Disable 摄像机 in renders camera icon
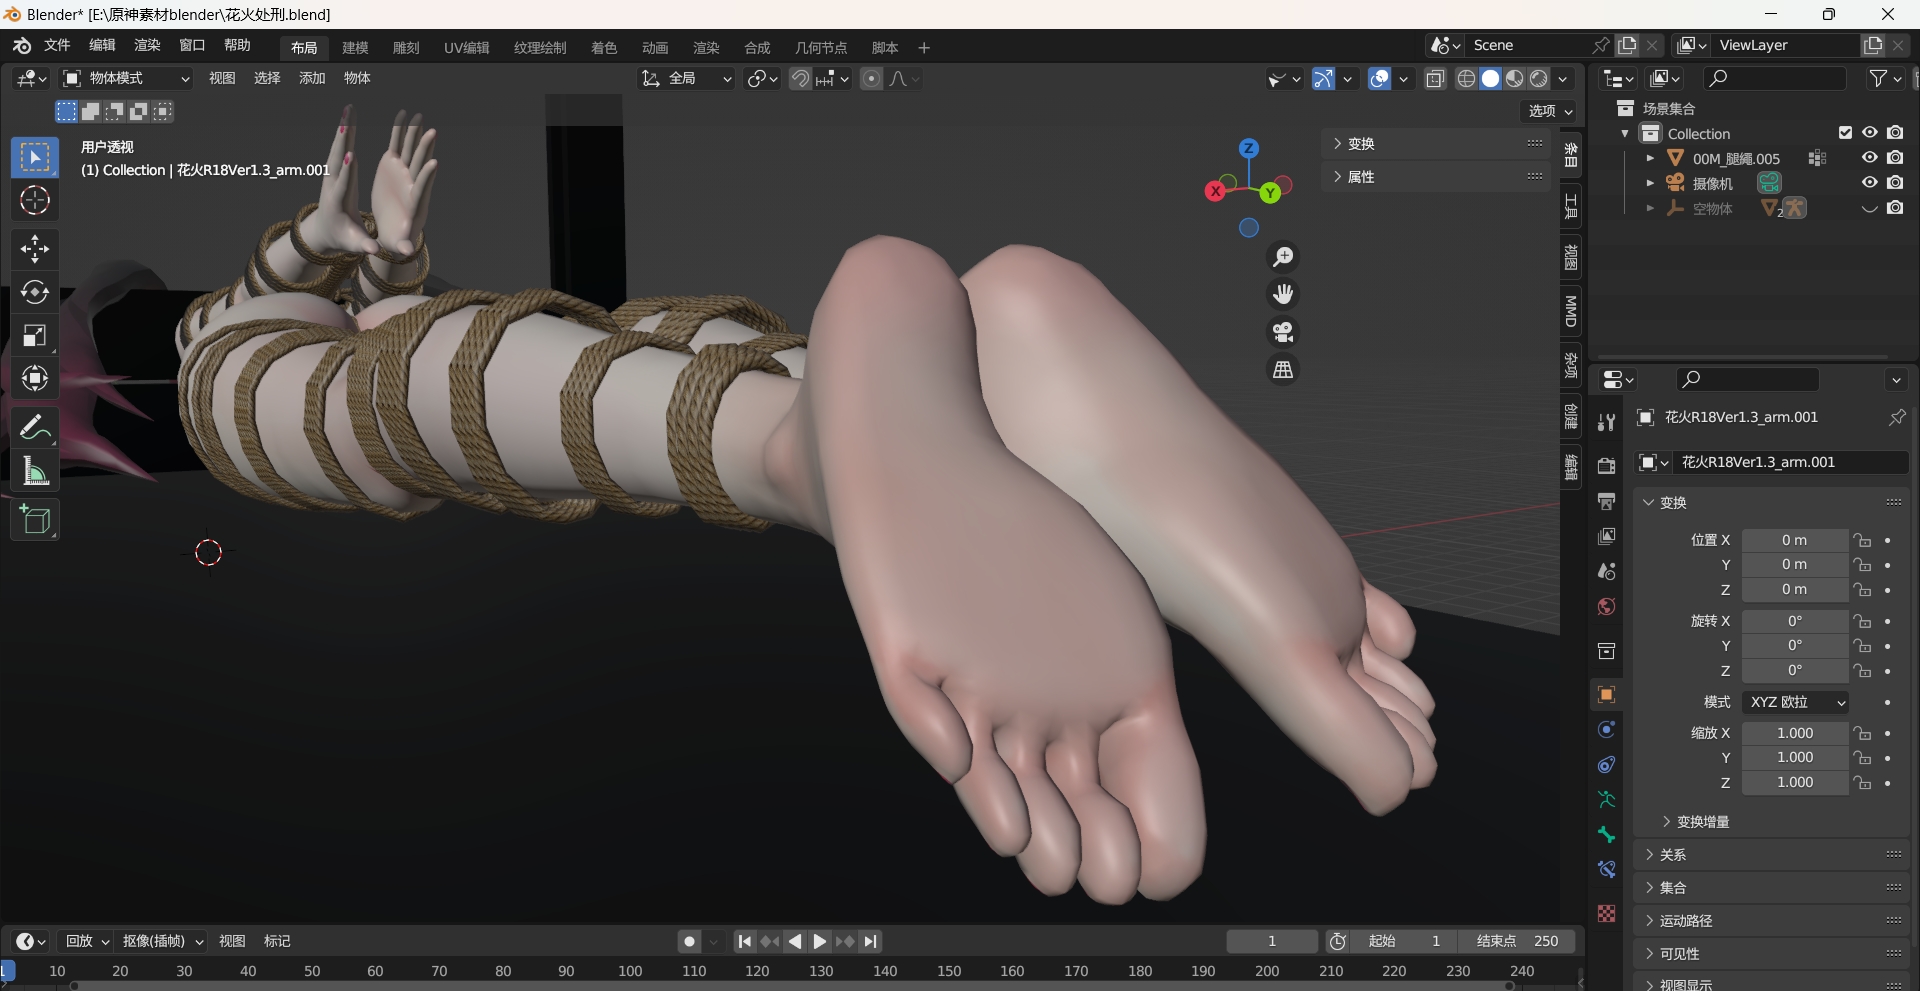 [x=1895, y=183]
